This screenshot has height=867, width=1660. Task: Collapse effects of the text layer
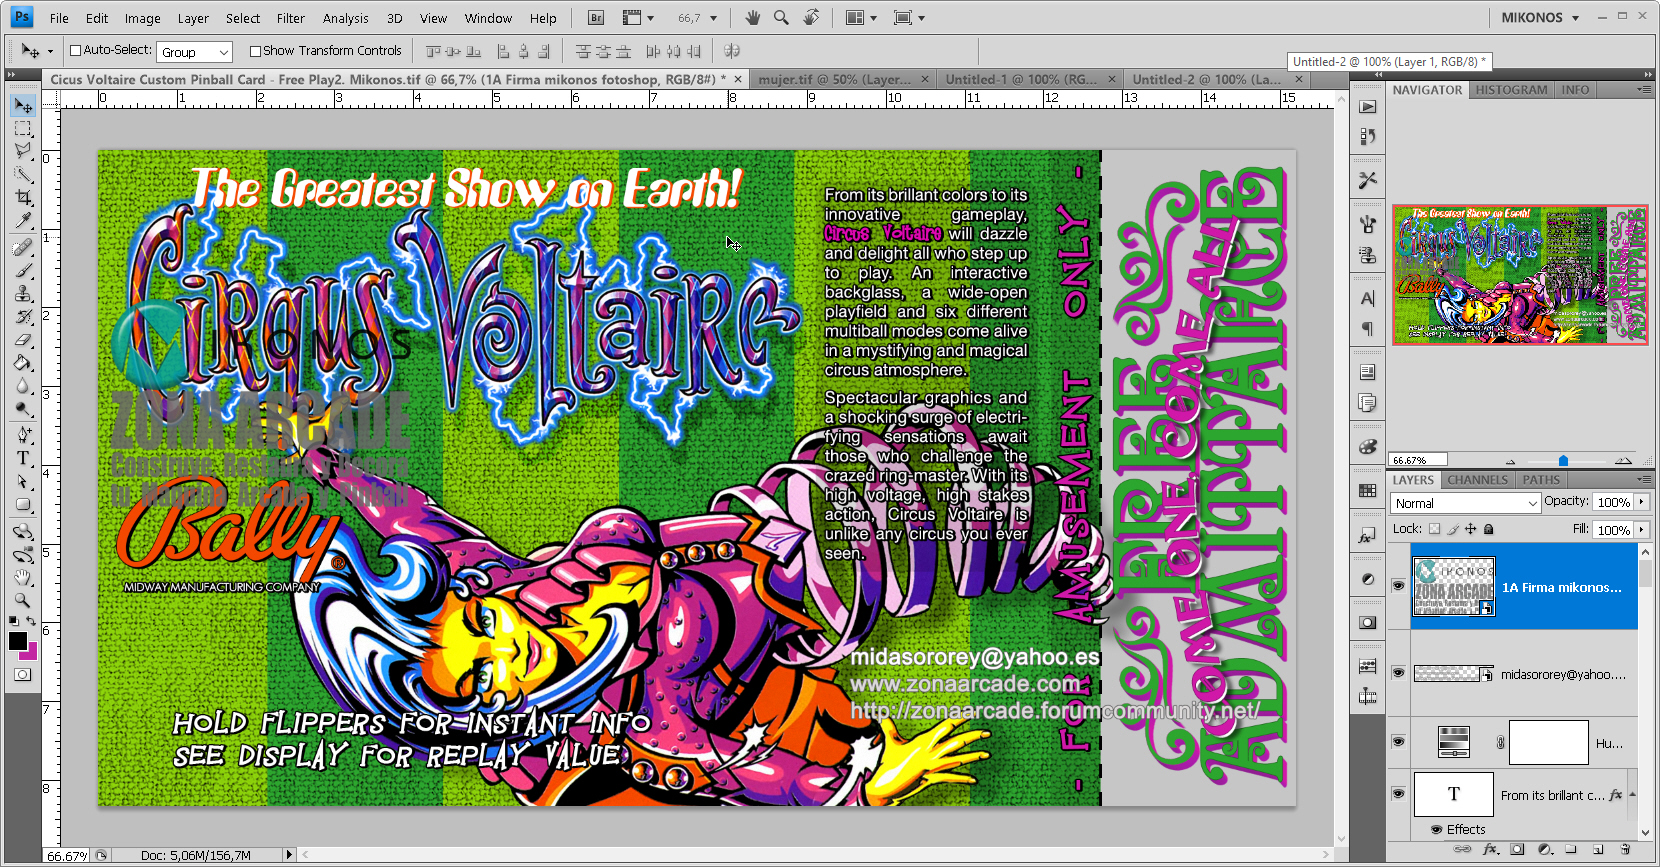1632,794
